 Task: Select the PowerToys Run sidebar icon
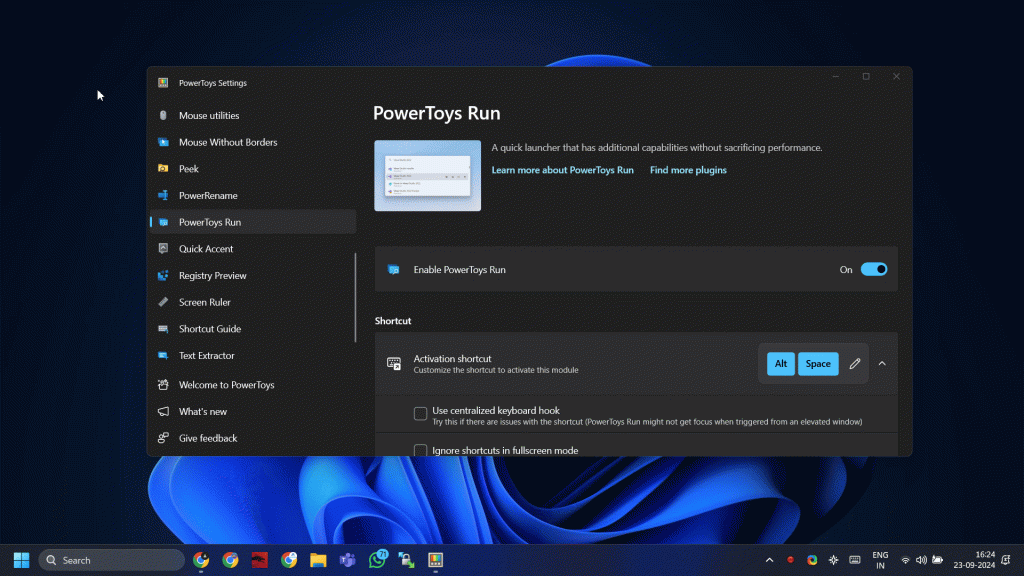click(x=163, y=221)
